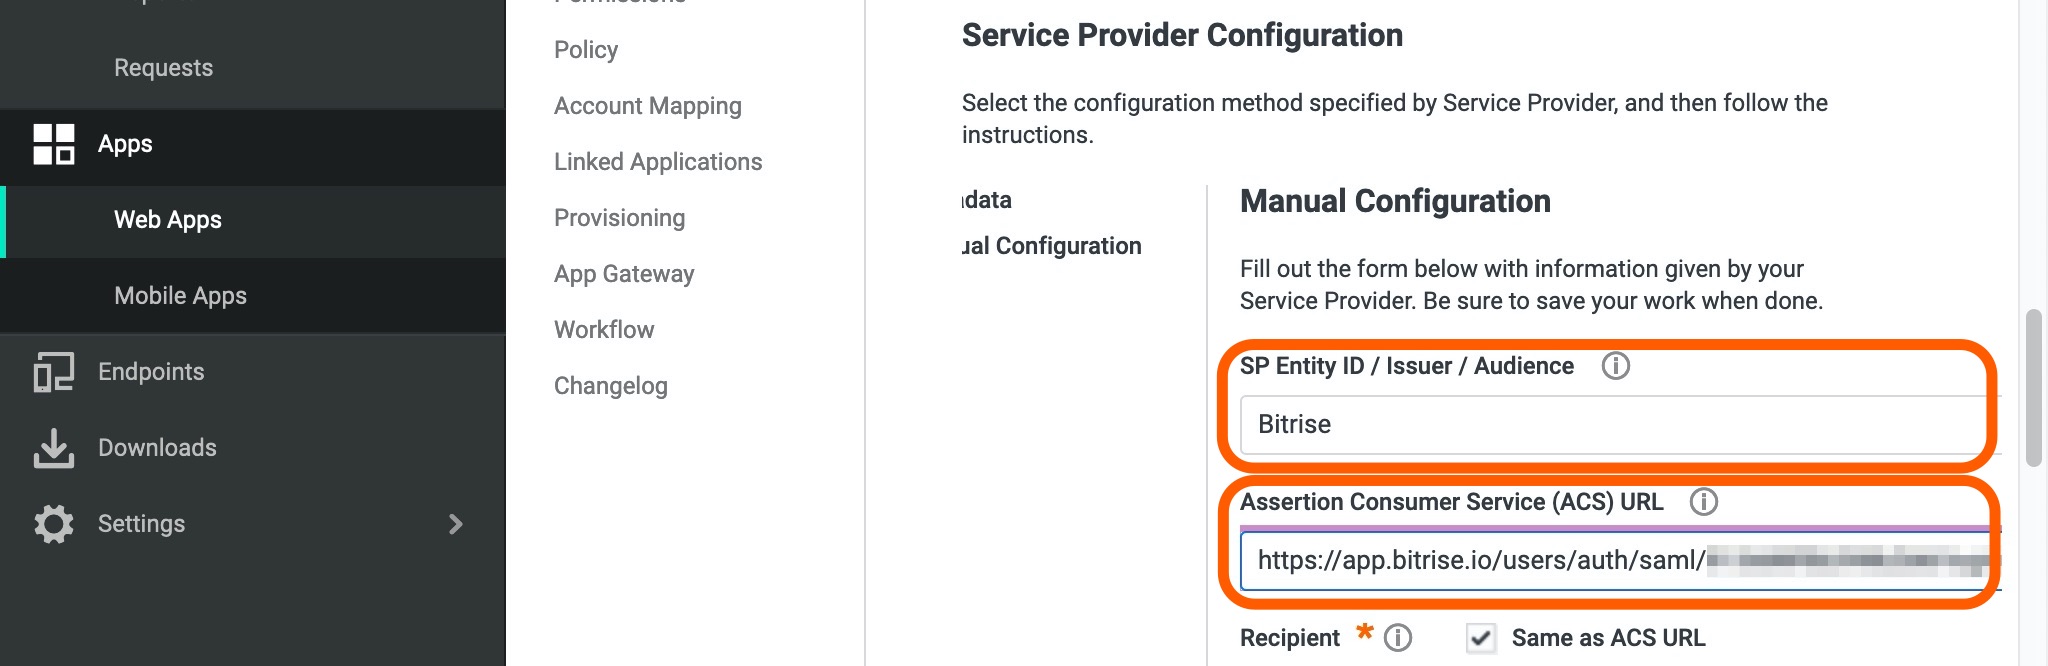Uncheck the Same as ACS URL checkbox
The width and height of the screenshot is (2048, 666).
coord(1480,638)
